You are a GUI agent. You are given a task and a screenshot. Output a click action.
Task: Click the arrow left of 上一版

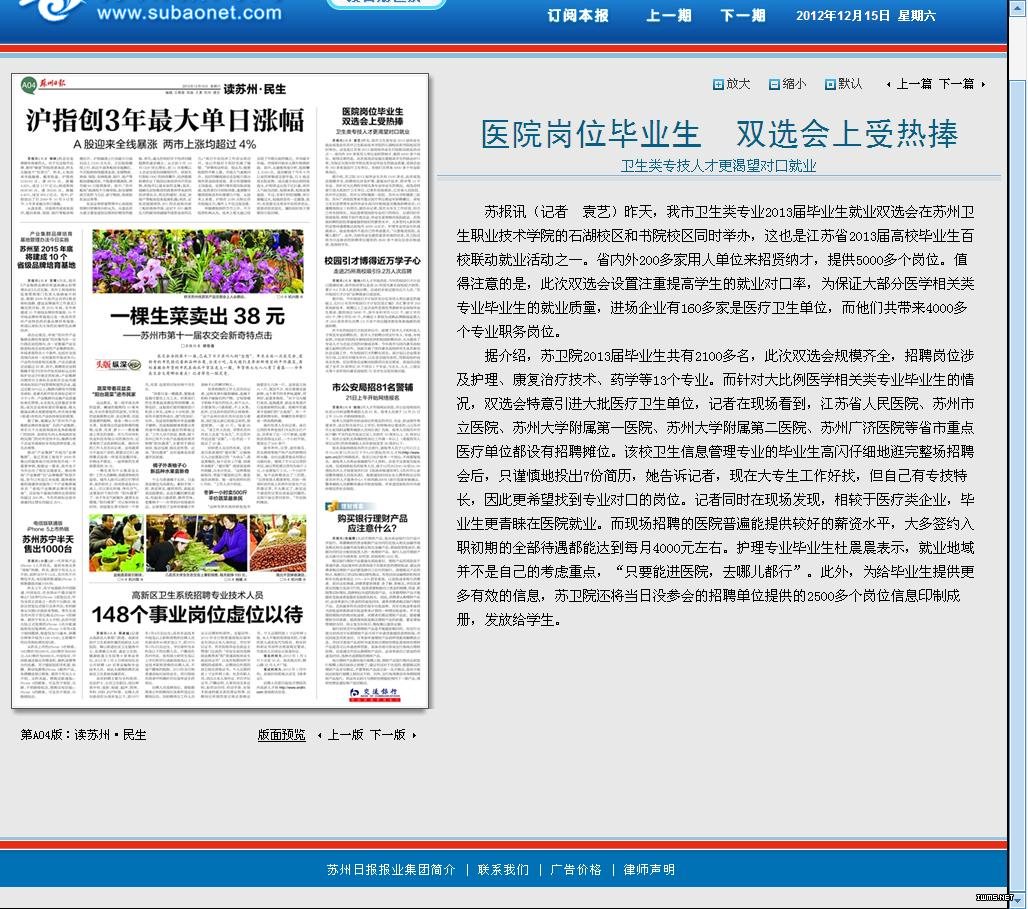pos(319,736)
